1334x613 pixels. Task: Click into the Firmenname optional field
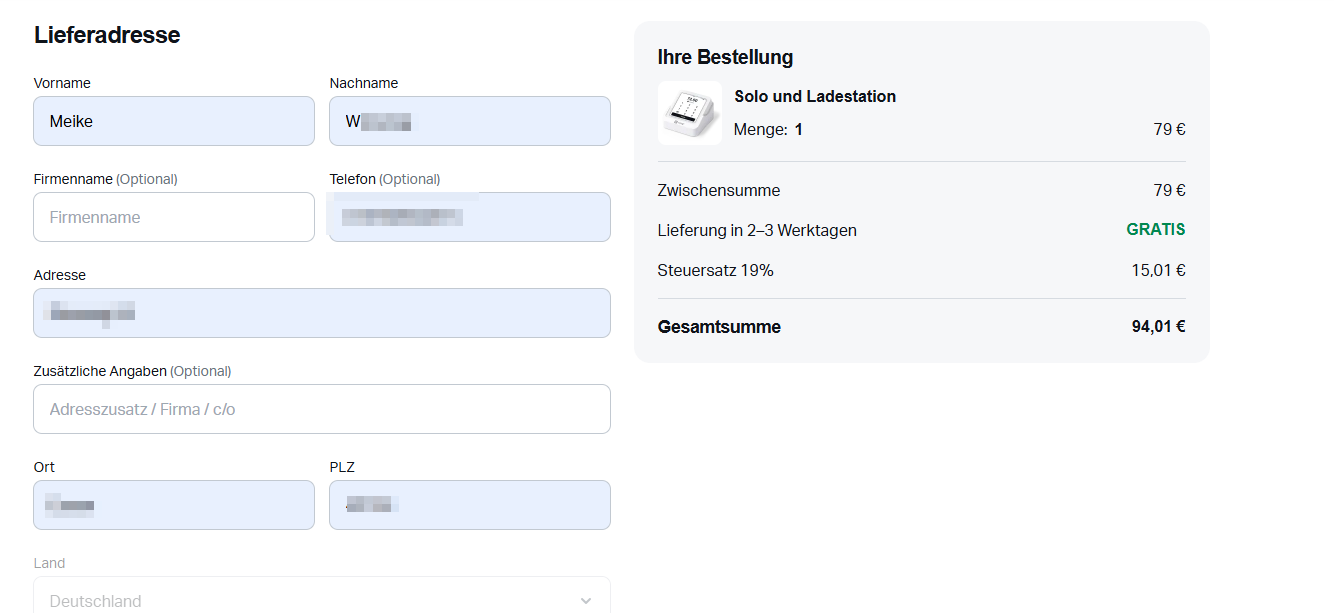click(174, 217)
